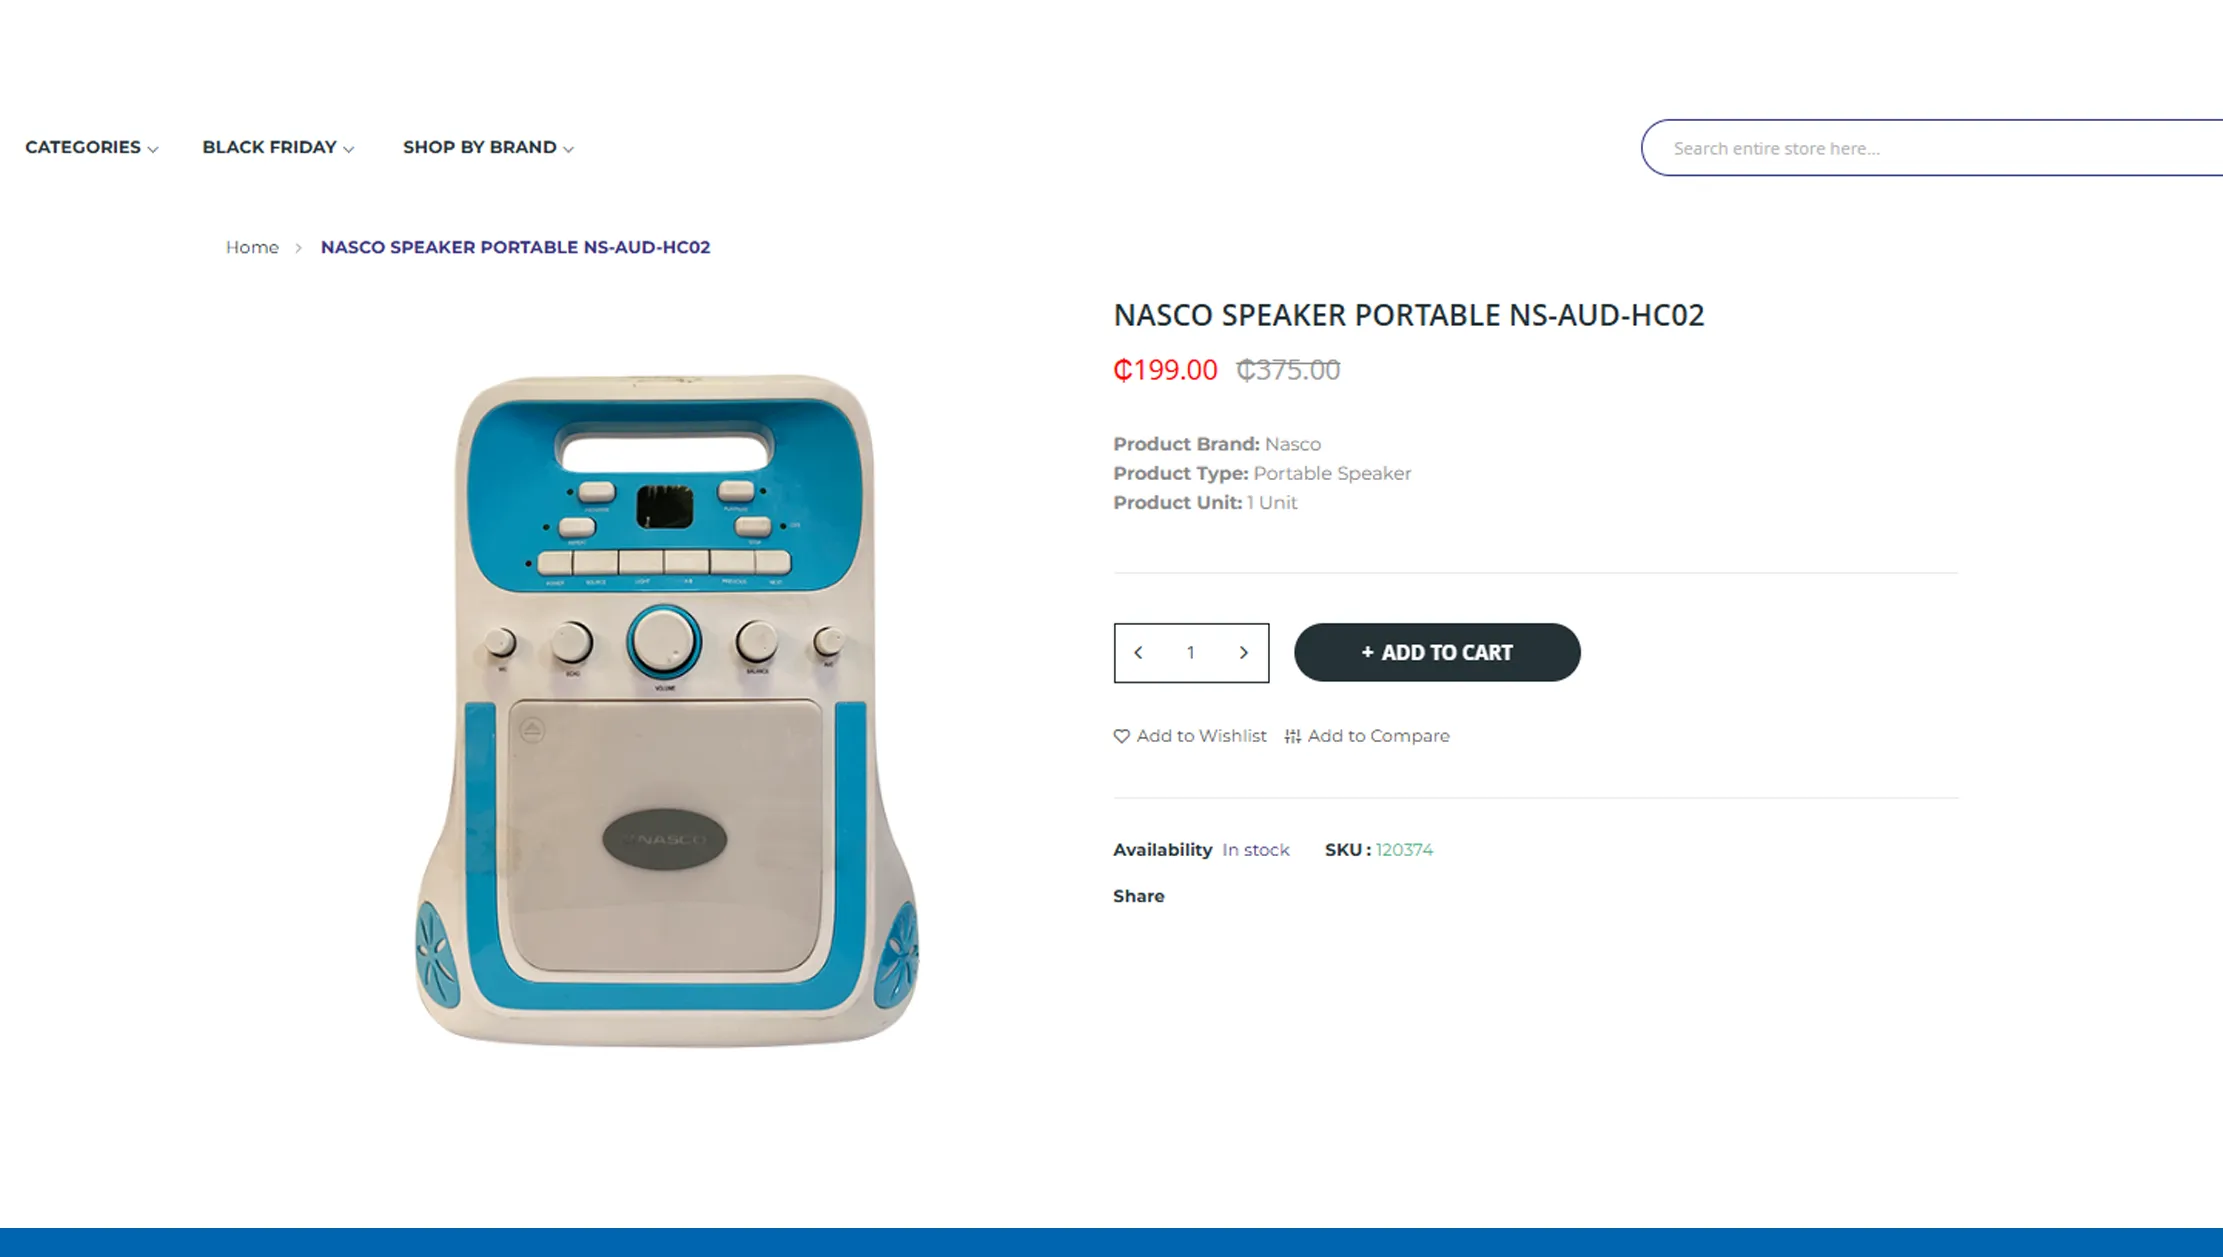This screenshot has width=2223, height=1257.
Task: Click the quantity number field
Action: [1191, 652]
